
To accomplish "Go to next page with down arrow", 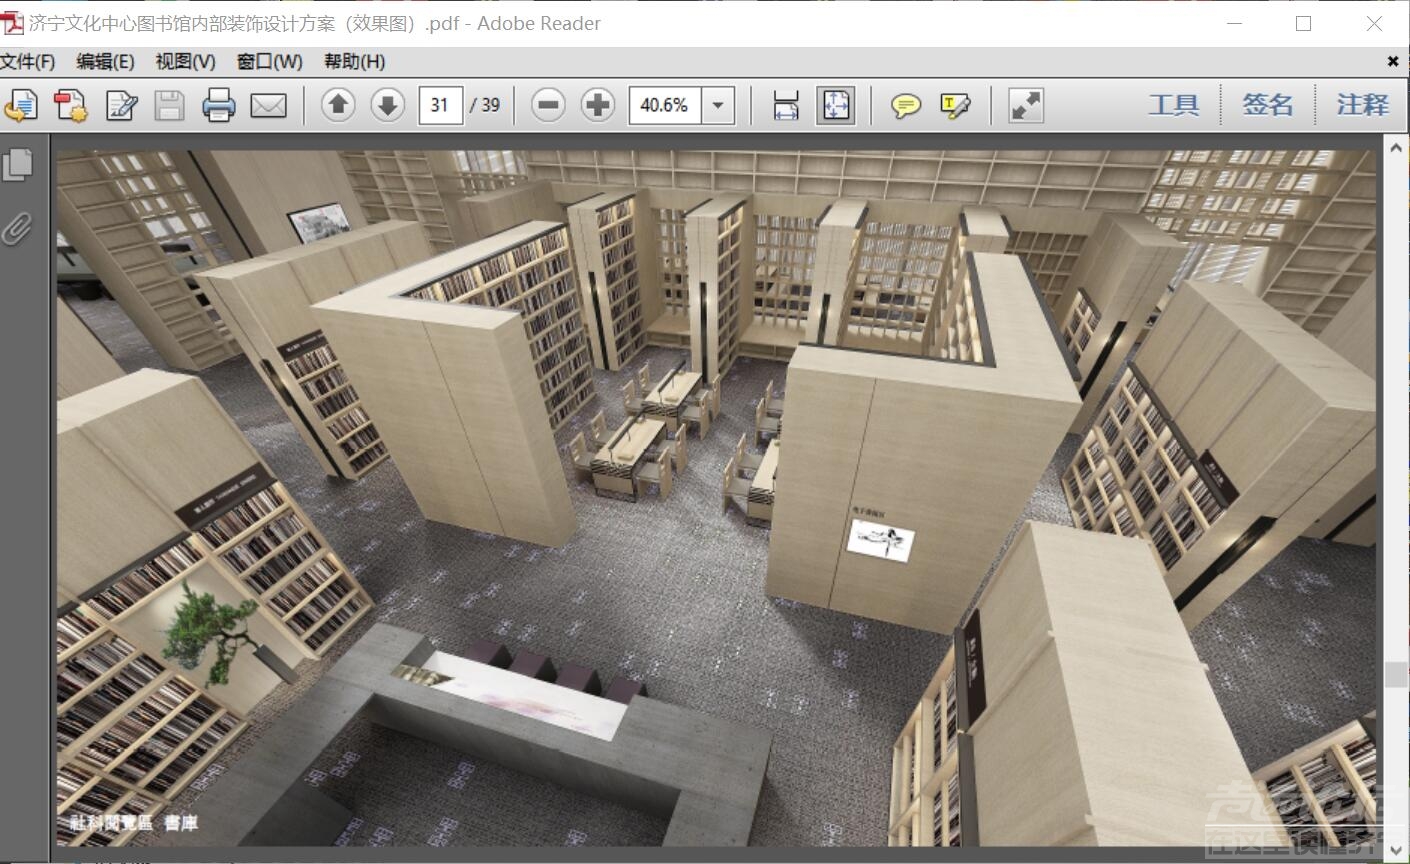I will coord(388,104).
